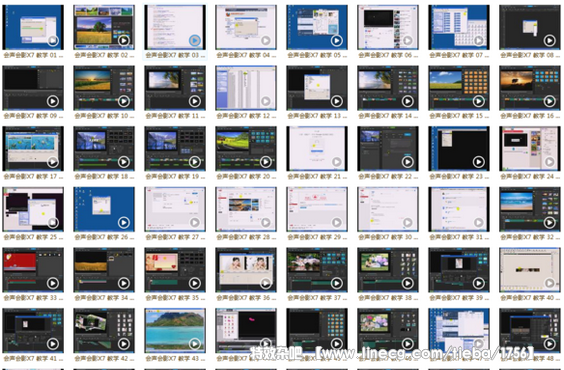Open the 教学 42 thumbnail

point(104,330)
